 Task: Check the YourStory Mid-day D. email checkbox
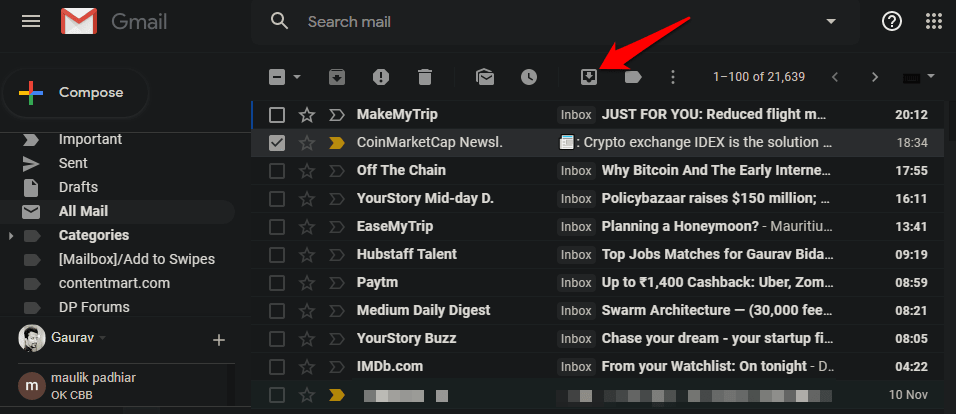click(x=277, y=199)
